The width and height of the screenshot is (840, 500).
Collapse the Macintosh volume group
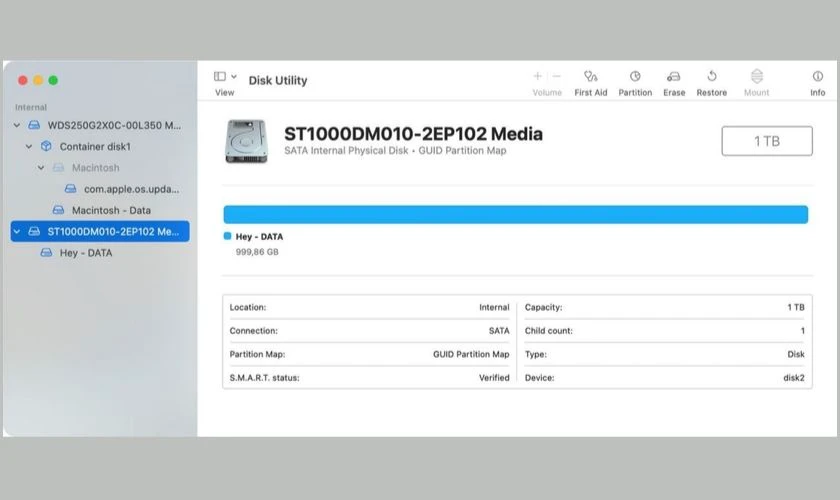tap(41, 168)
